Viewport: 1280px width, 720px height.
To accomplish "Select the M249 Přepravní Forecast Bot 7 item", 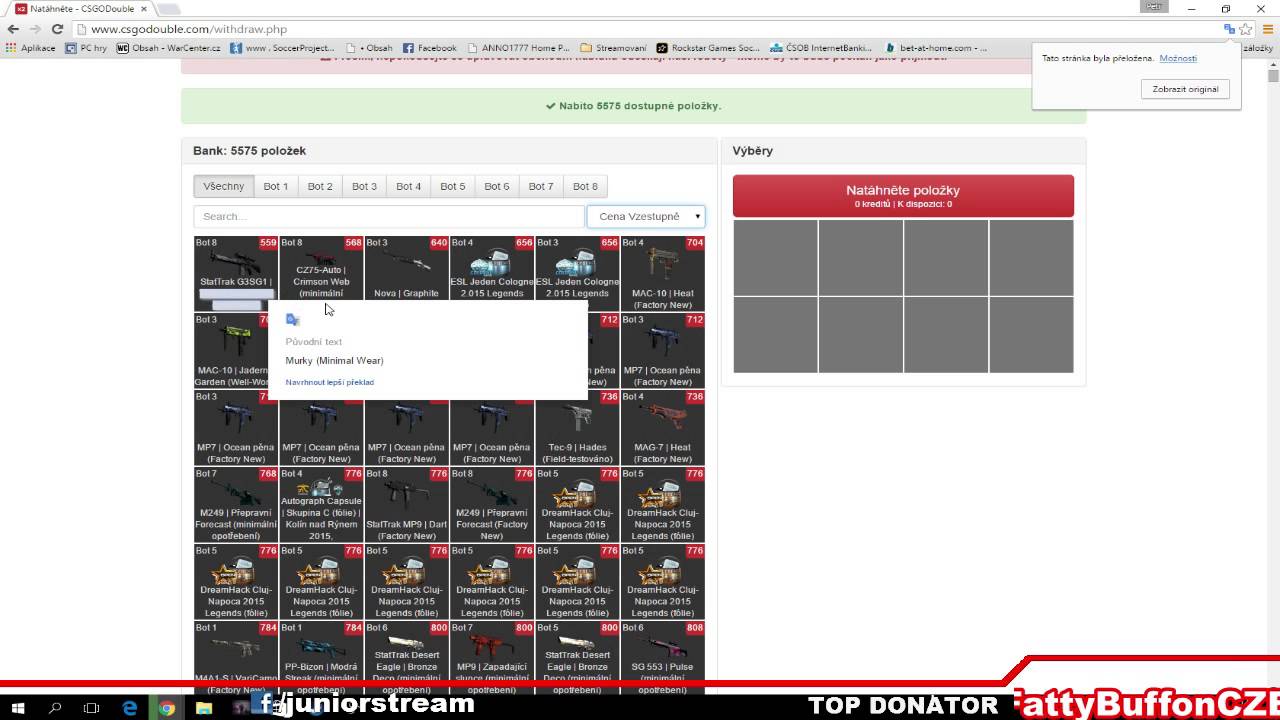I will (x=236, y=504).
